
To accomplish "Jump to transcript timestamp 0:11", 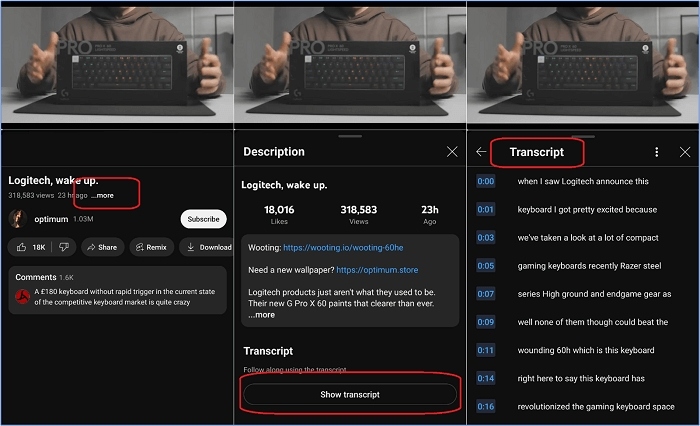I will 486,350.
